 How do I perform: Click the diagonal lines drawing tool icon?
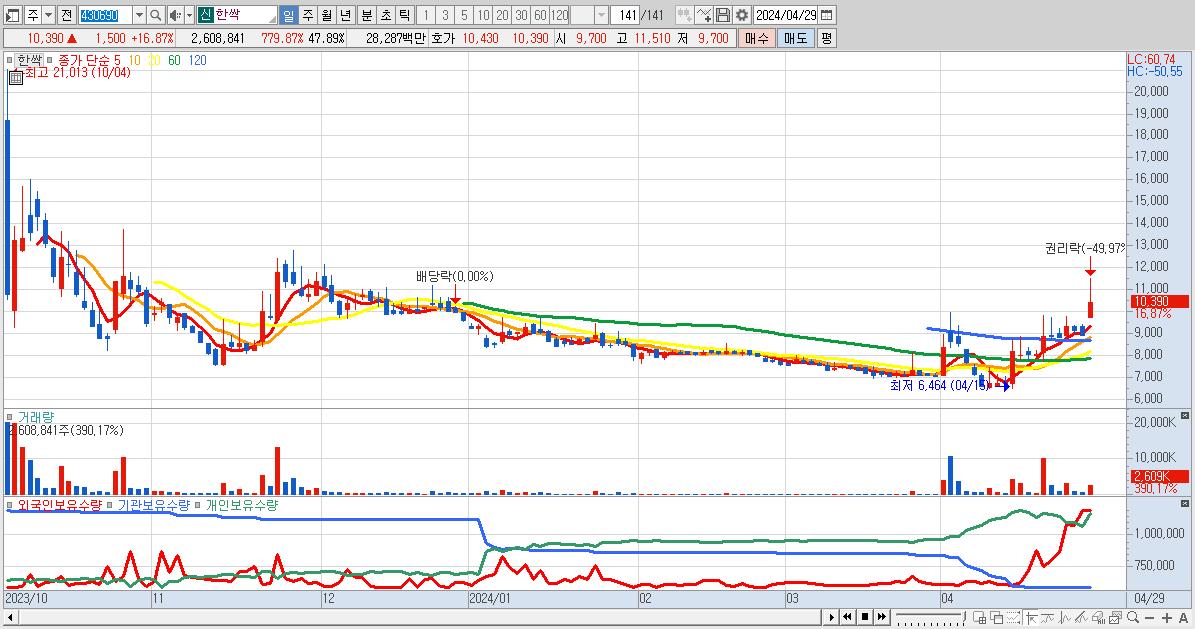click(x=1081, y=617)
